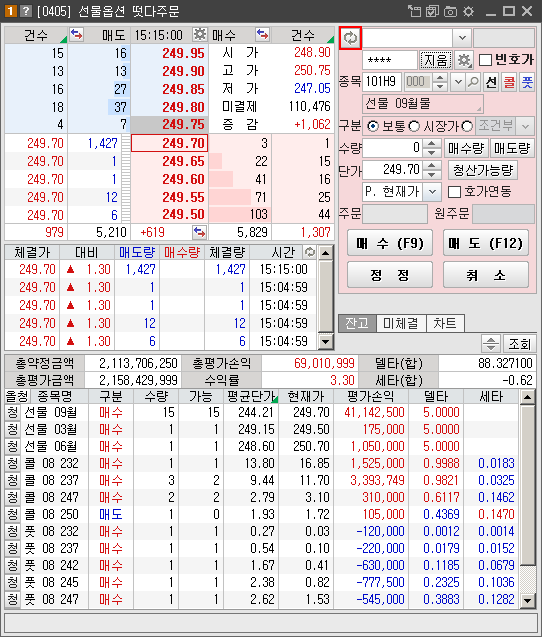Open order book settings gear by 15:15:00
Image resolution: width=542 pixels, height=637 pixels.
(x=199, y=35)
